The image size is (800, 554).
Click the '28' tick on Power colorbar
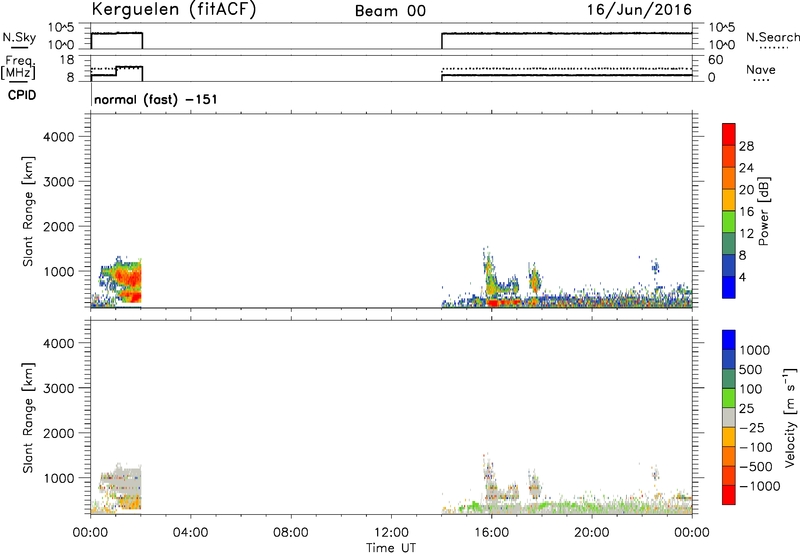click(x=746, y=146)
